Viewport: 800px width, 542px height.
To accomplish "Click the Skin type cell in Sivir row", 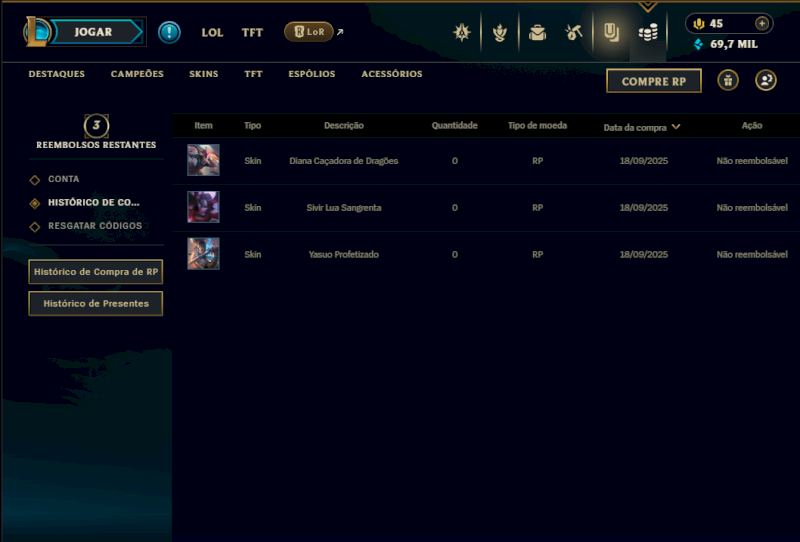I will point(253,208).
